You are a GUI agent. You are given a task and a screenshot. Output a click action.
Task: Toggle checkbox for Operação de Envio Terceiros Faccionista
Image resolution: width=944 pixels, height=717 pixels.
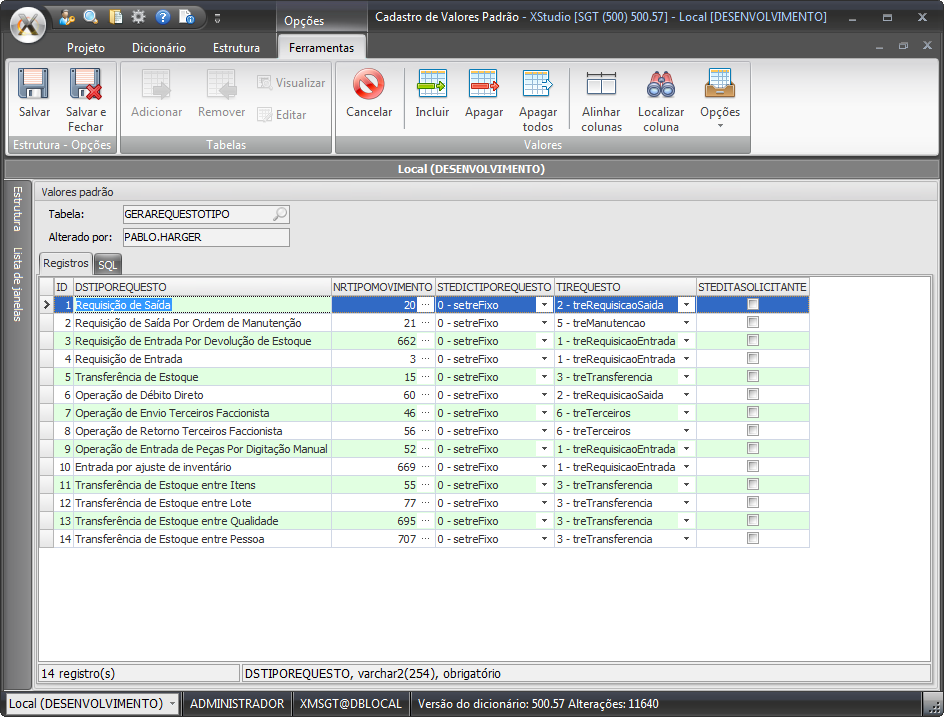pos(753,412)
